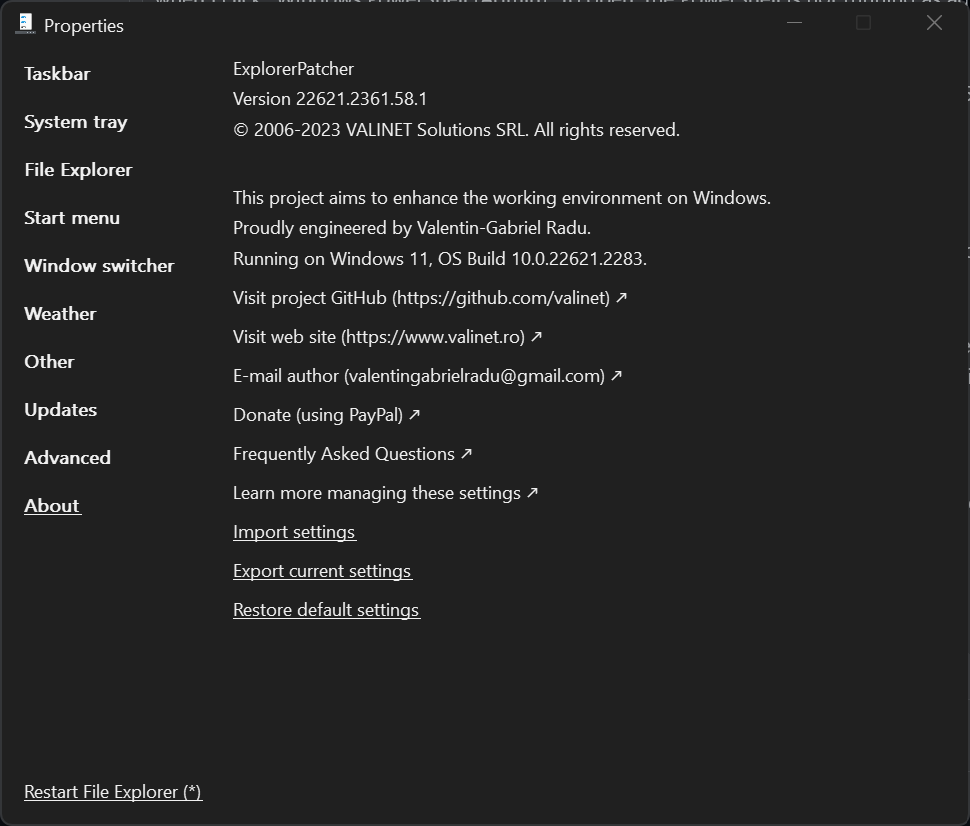The width and height of the screenshot is (970, 826).
Task: Click Export current settings
Action: [322, 570]
